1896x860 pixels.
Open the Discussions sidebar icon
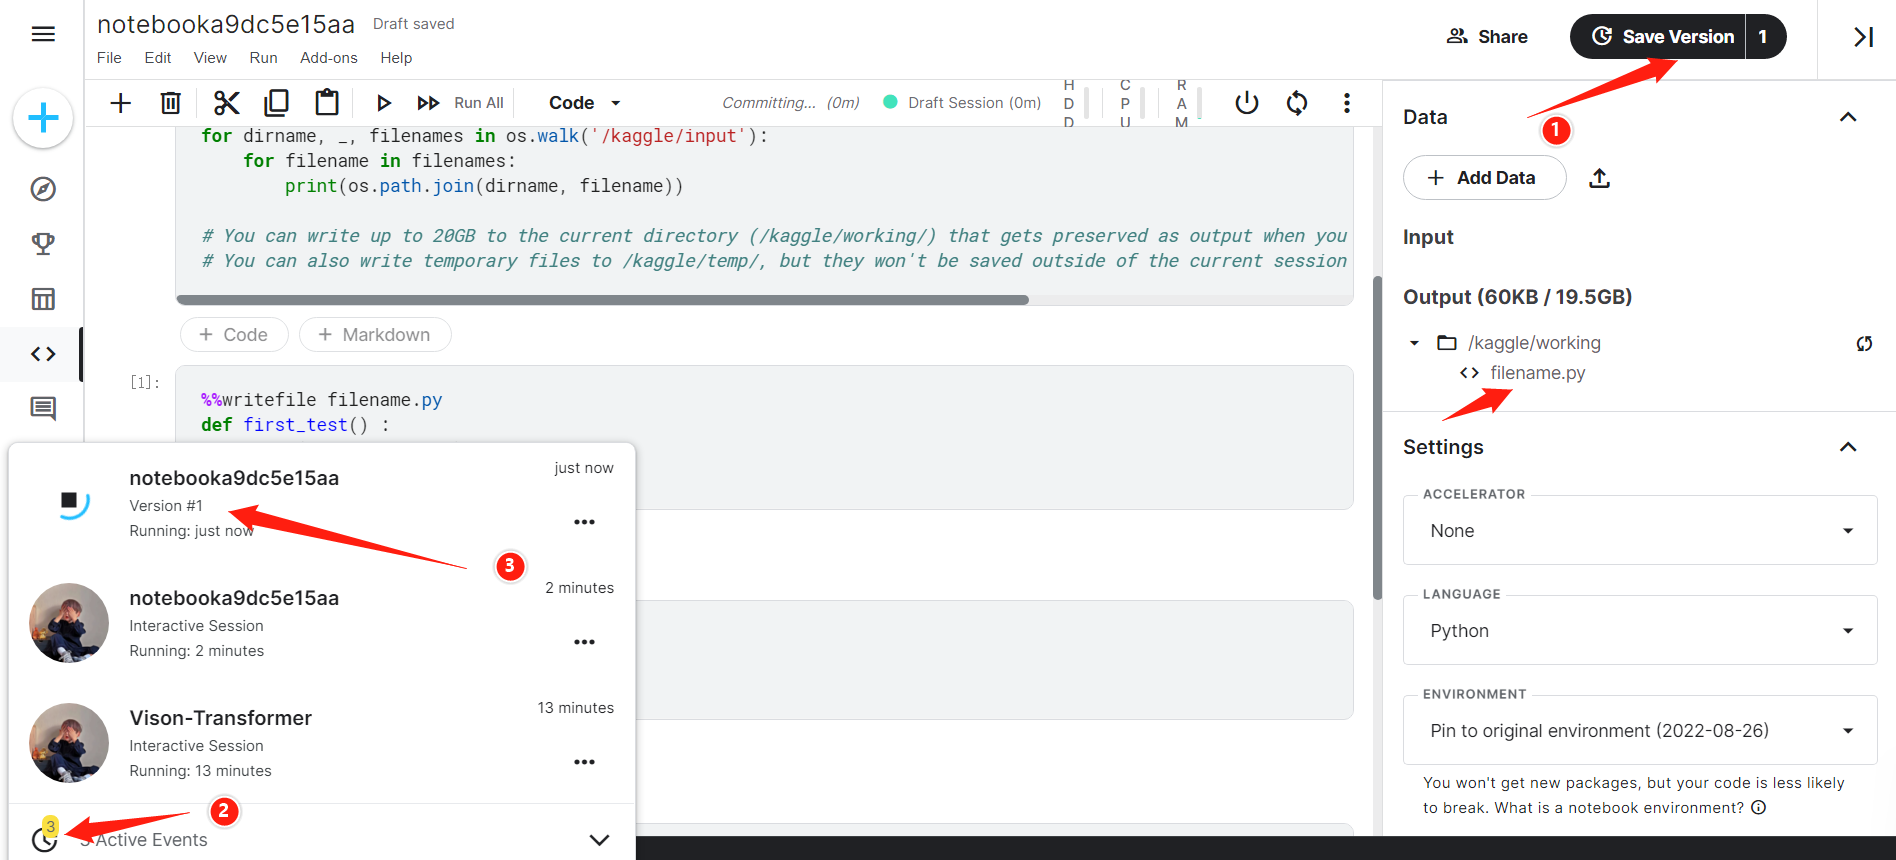[43, 408]
